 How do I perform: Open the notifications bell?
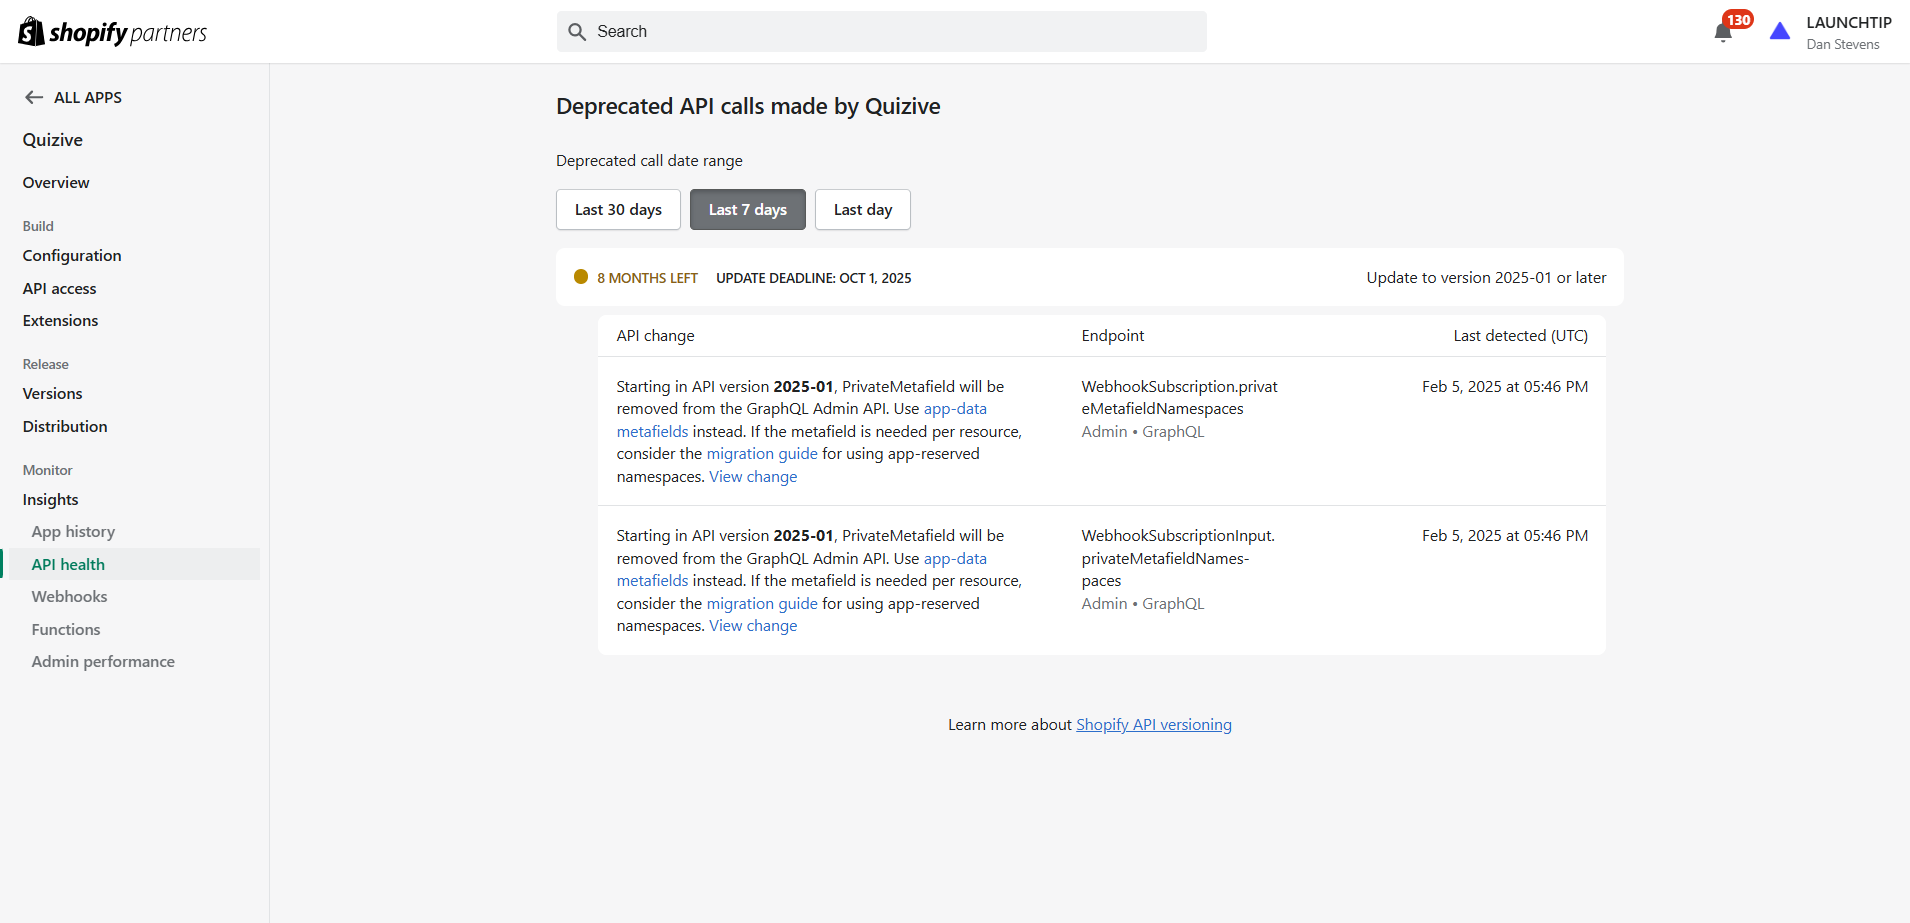pyautogui.click(x=1723, y=32)
